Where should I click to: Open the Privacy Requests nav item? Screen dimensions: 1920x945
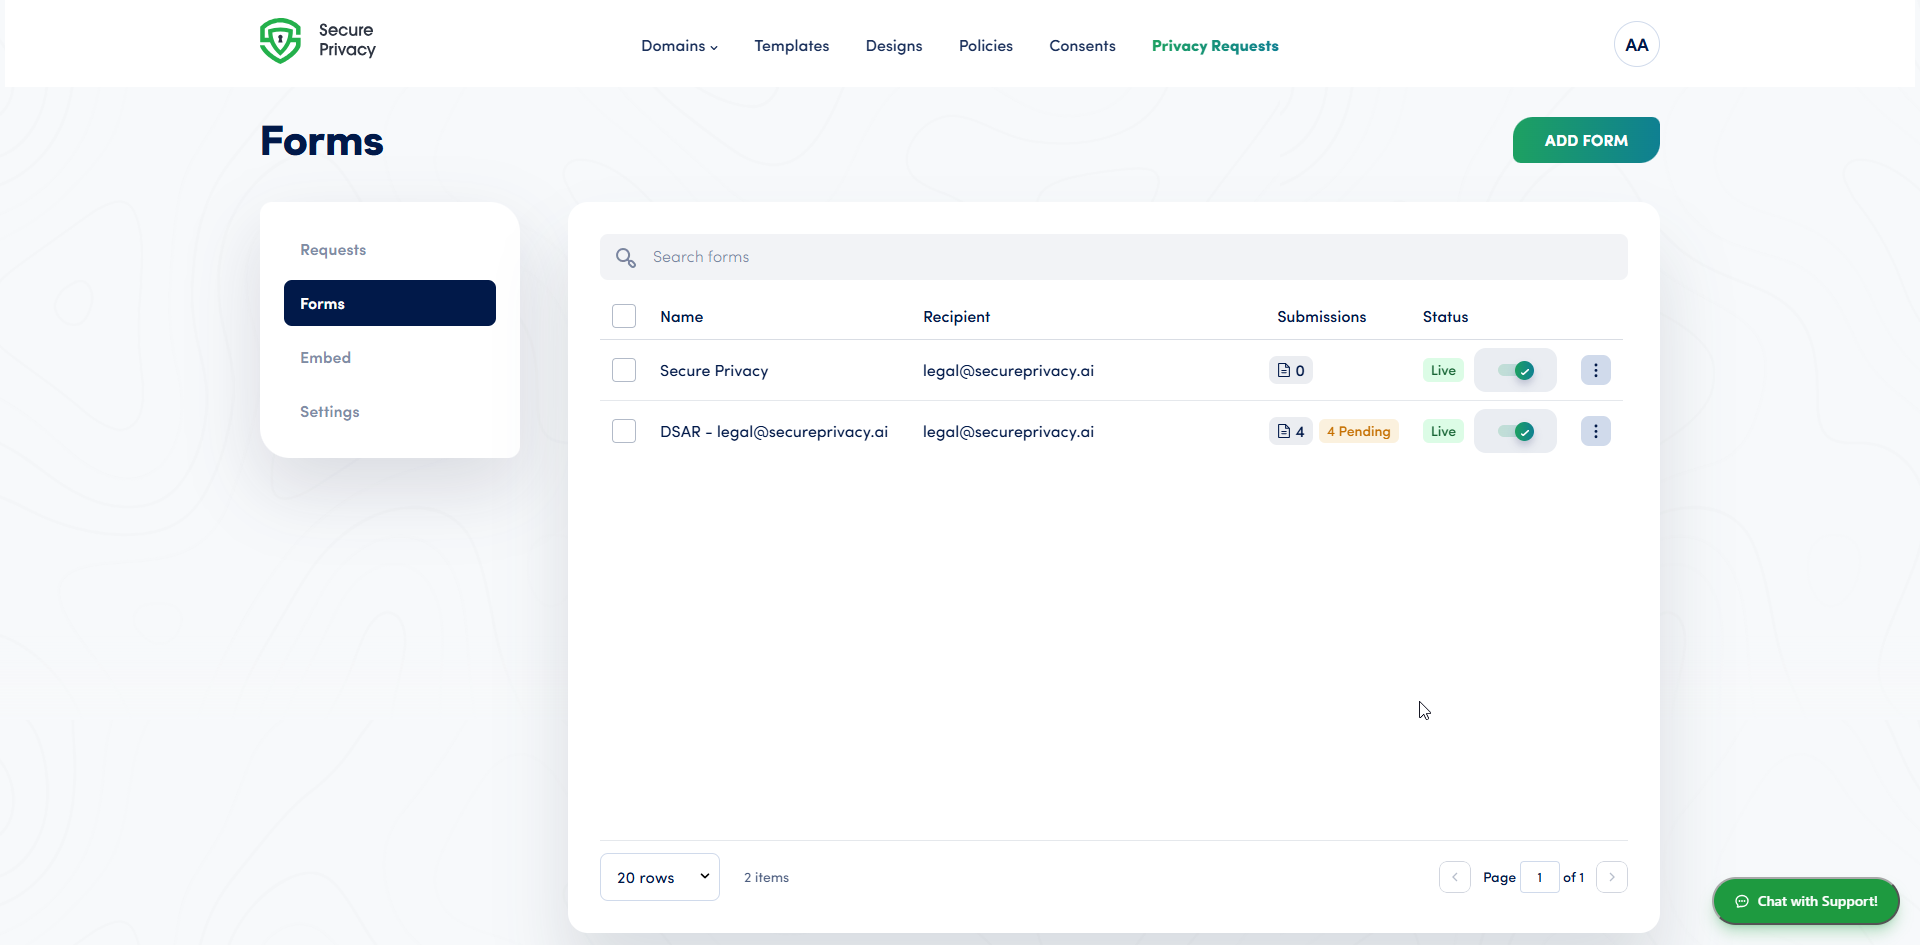pos(1215,46)
